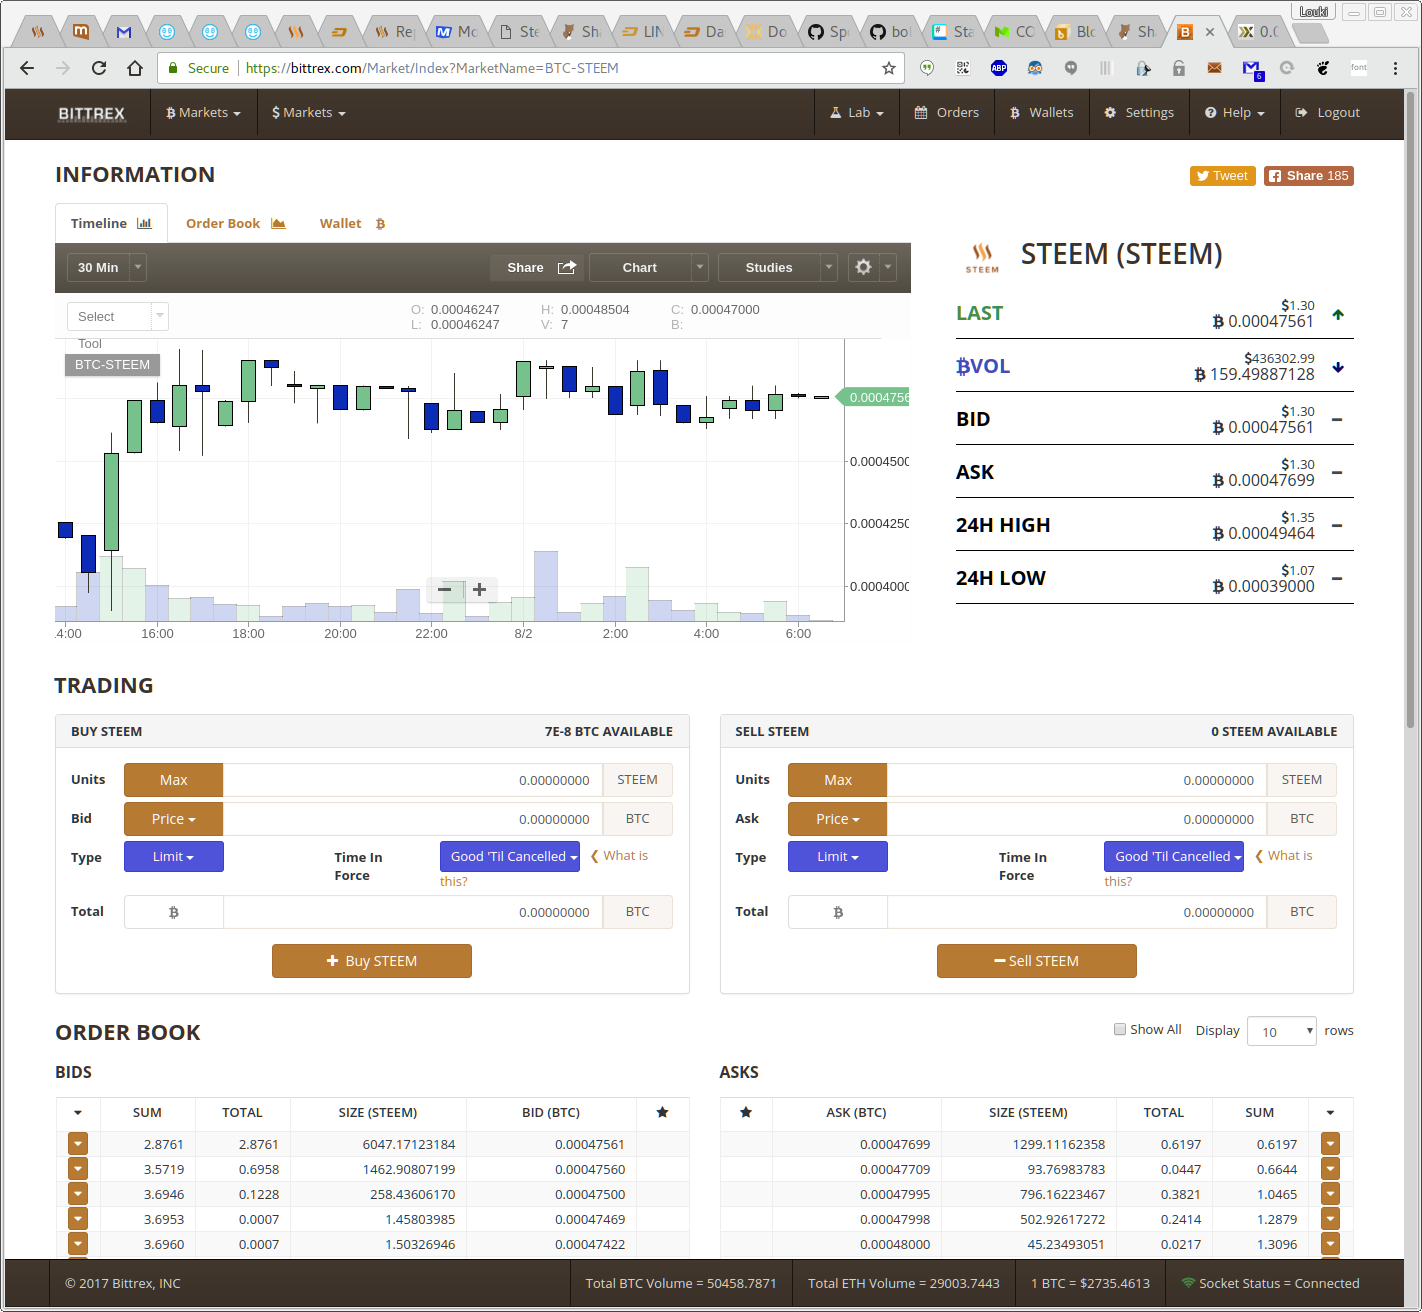
Task: Open action menu for ask 0.00047998 row
Action: pos(1330,1219)
